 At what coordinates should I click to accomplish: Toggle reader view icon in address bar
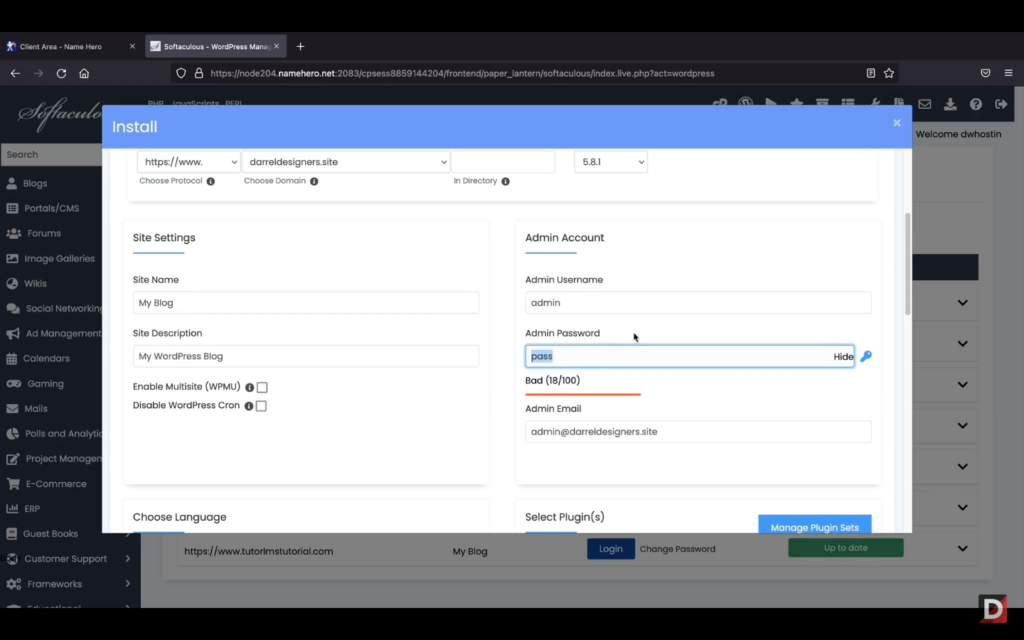[871, 73]
